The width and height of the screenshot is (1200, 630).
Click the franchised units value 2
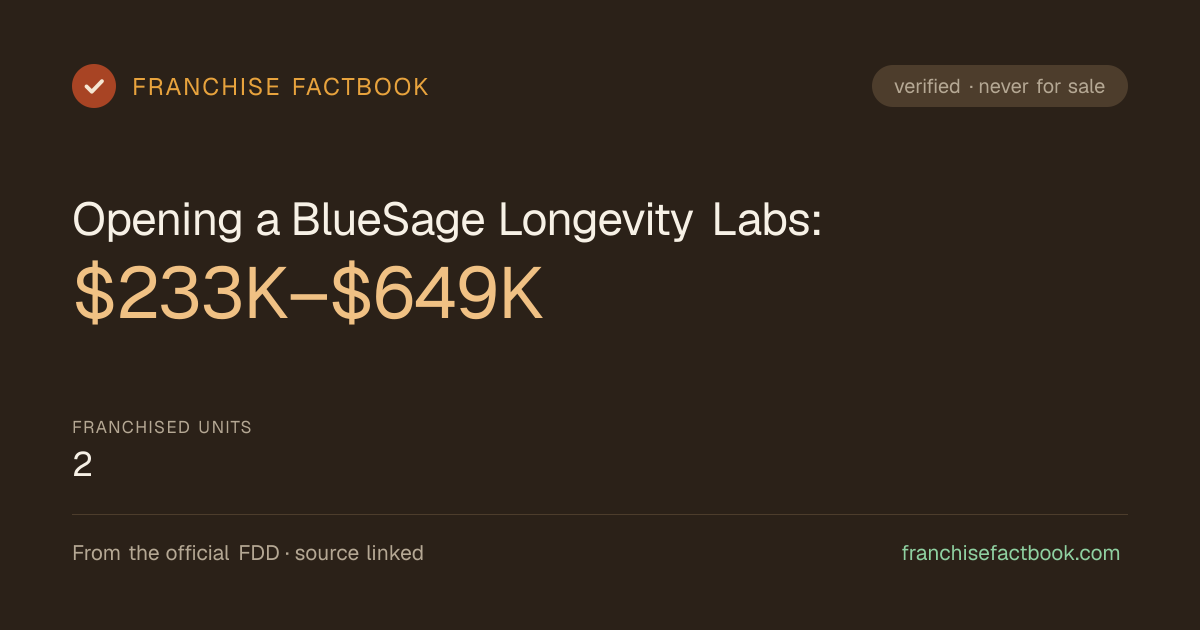82,465
